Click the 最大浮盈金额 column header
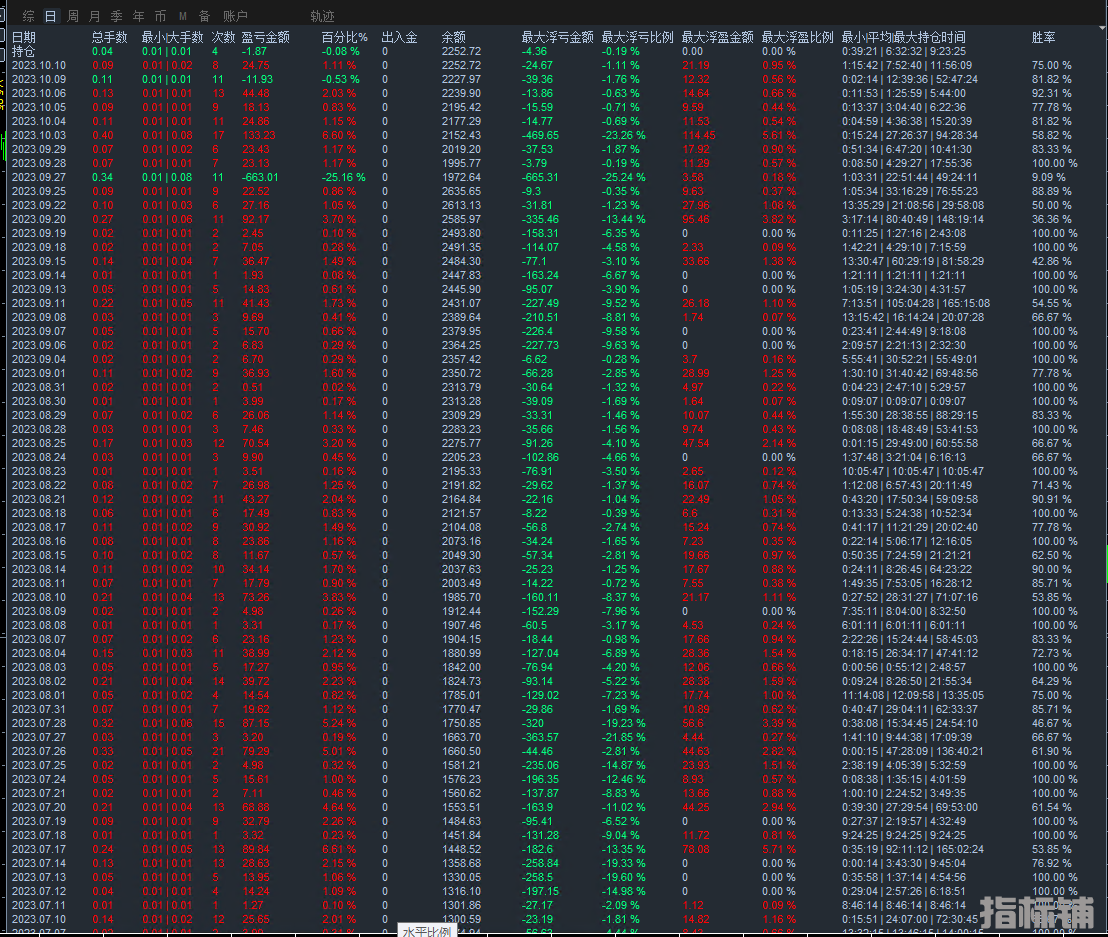Image resolution: width=1108 pixels, height=937 pixels. pos(717,37)
